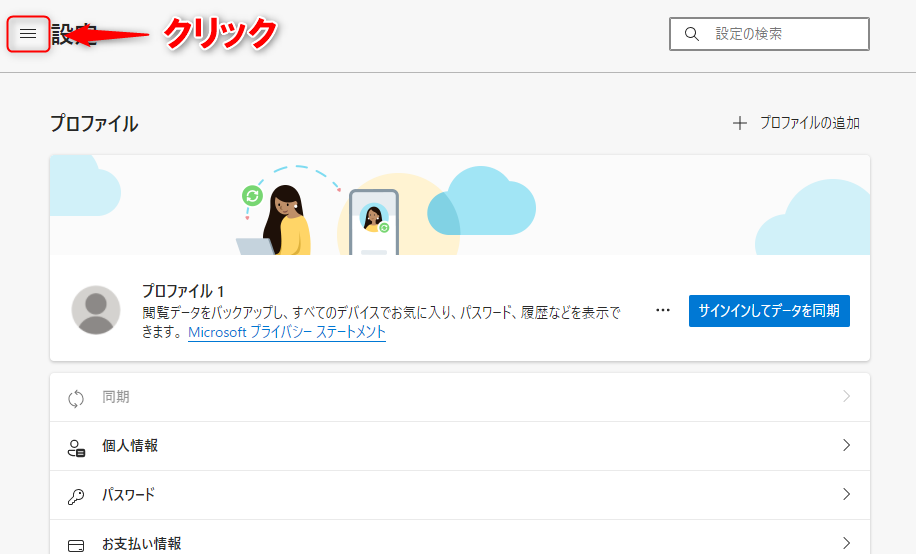Viewport: 916px width, 554px height.
Task: Click the gray profile avatar picture
Action: click(x=96, y=309)
